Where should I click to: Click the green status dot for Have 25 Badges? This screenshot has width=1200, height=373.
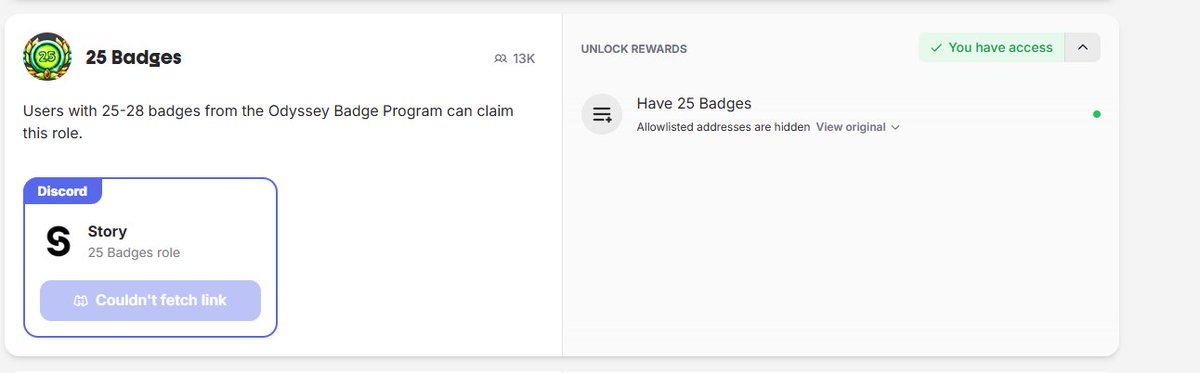click(x=1096, y=114)
